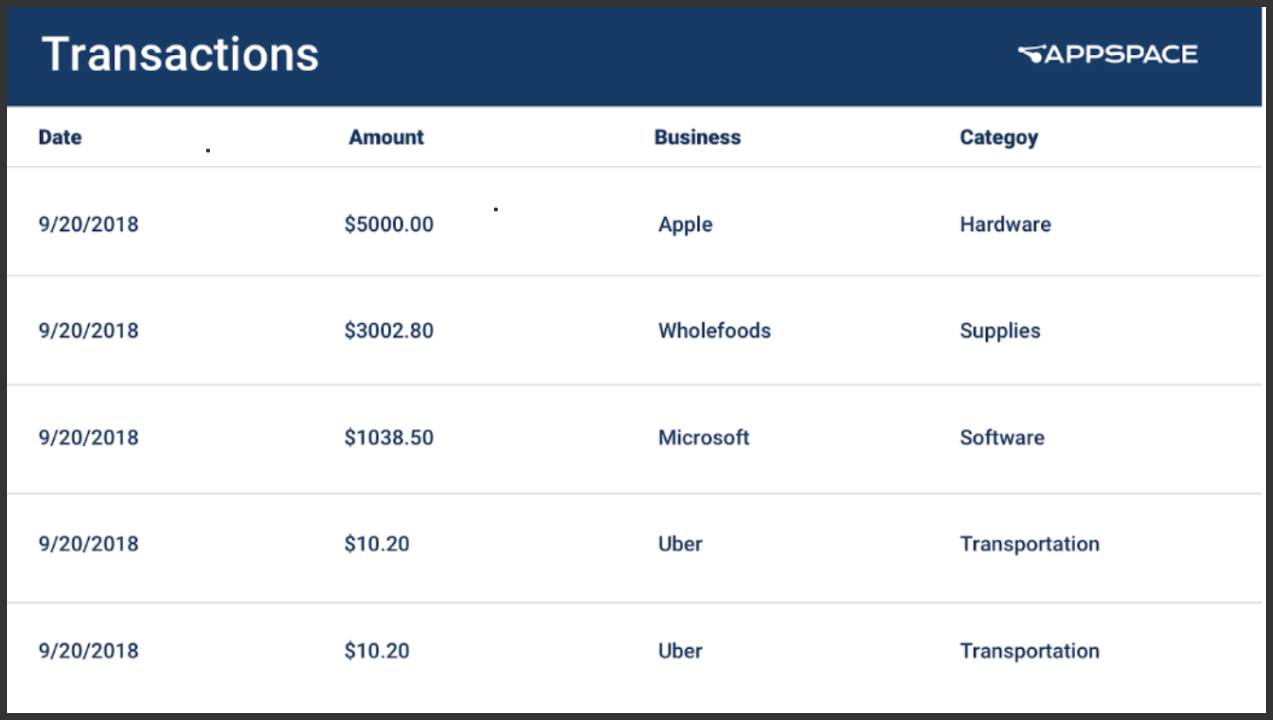Select the Microsoft transaction row
This screenshot has width=1273, height=720.
tap(635, 439)
